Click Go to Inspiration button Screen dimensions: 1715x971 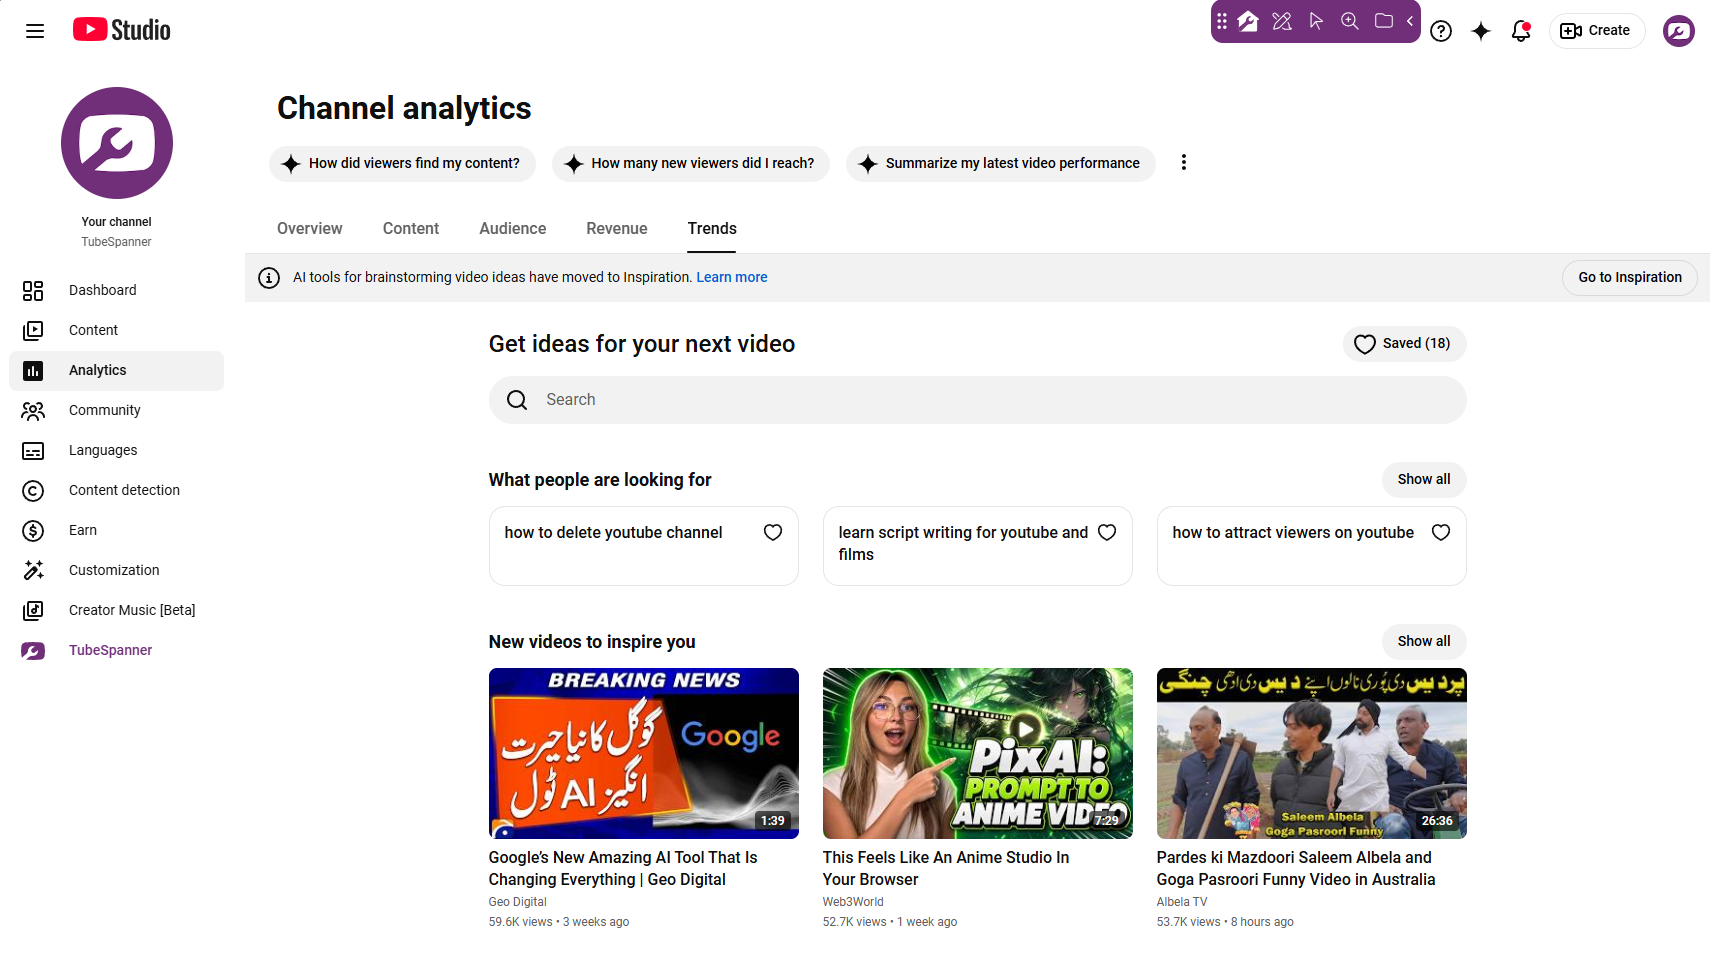click(1630, 278)
